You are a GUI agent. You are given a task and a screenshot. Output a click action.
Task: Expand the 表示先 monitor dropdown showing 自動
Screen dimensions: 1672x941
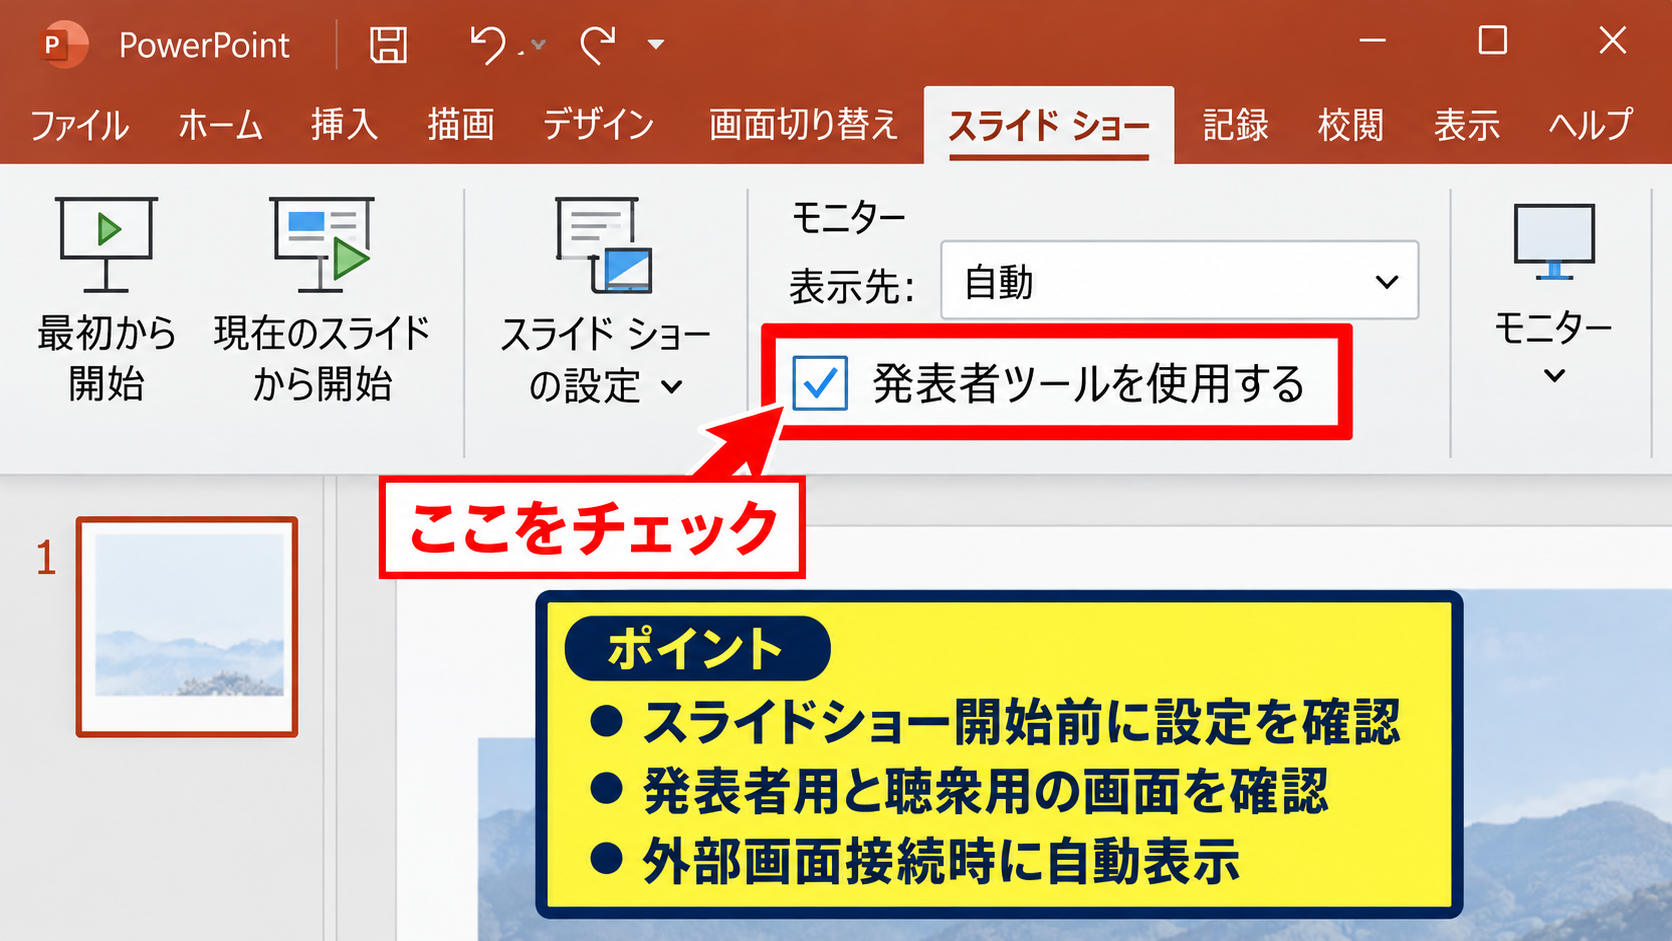click(x=1179, y=281)
